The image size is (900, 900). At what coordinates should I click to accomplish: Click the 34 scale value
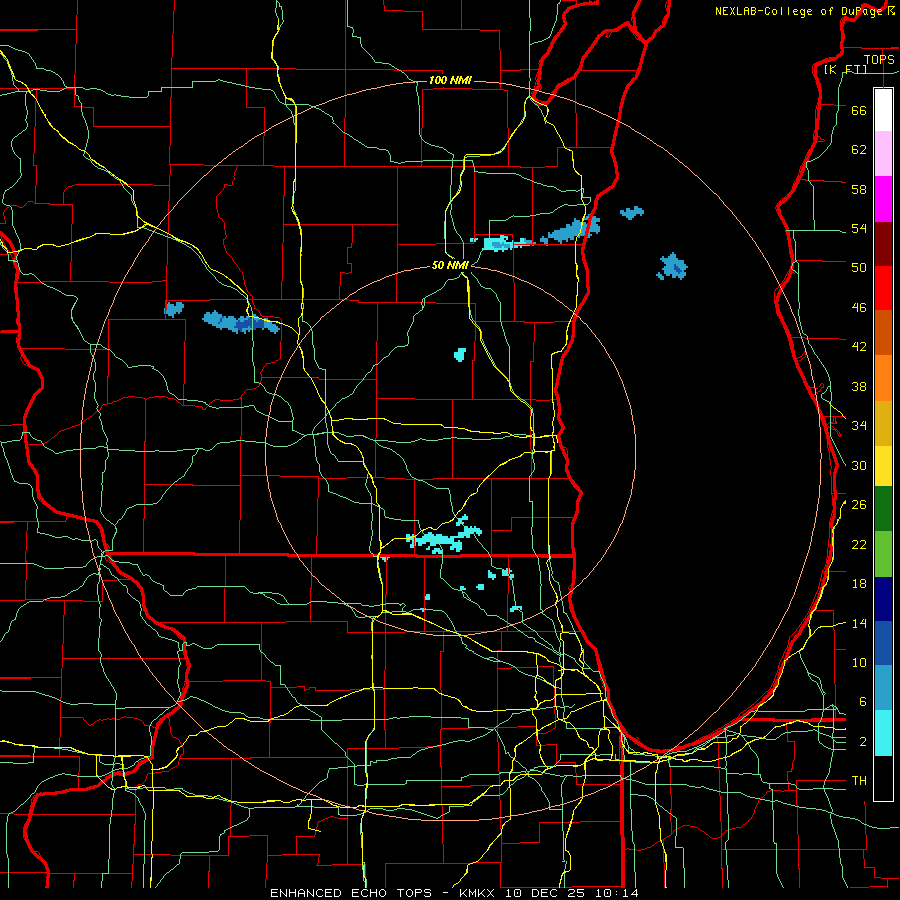coord(859,426)
